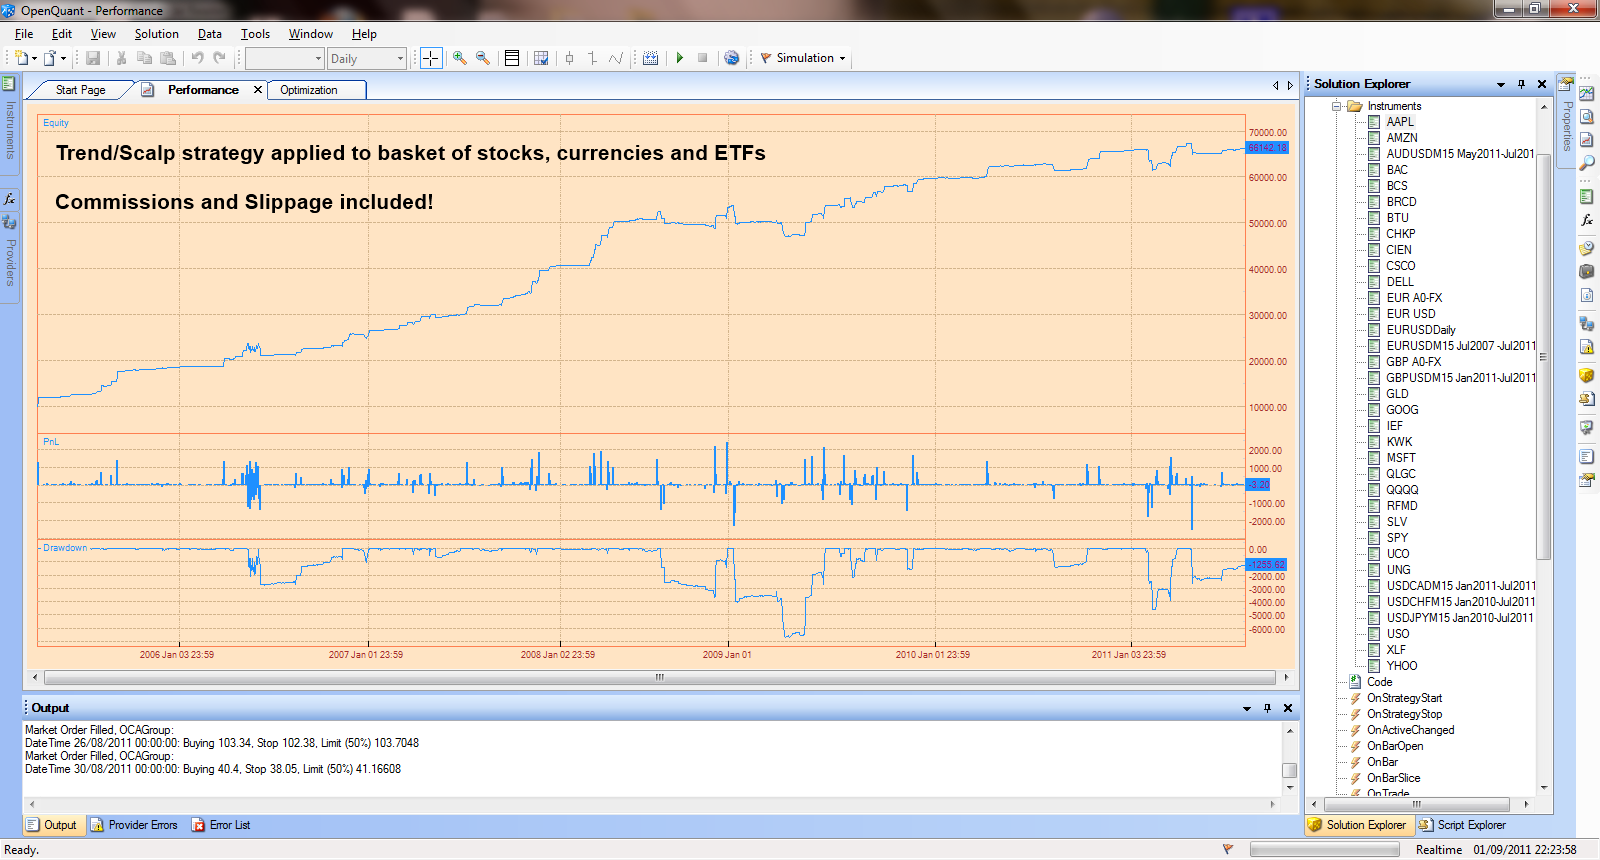The width and height of the screenshot is (1600, 860).
Task: Open the Daily bar-type dropdown
Action: tap(367, 59)
